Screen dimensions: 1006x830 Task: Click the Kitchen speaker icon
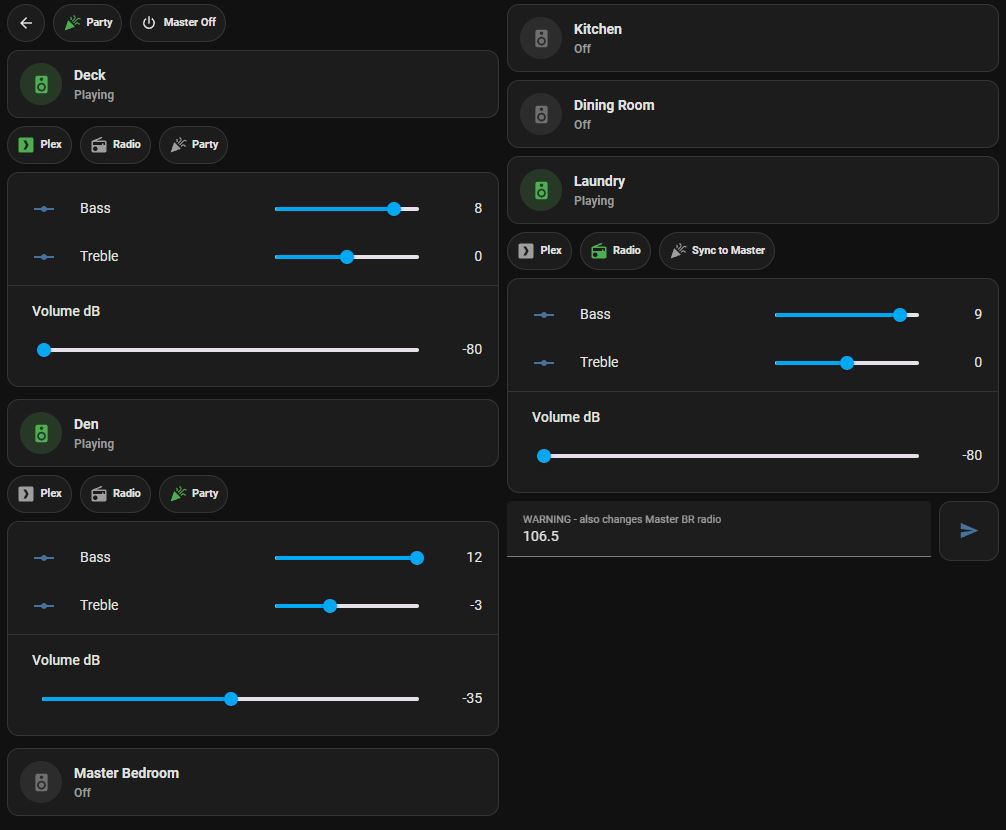(541, 39)
